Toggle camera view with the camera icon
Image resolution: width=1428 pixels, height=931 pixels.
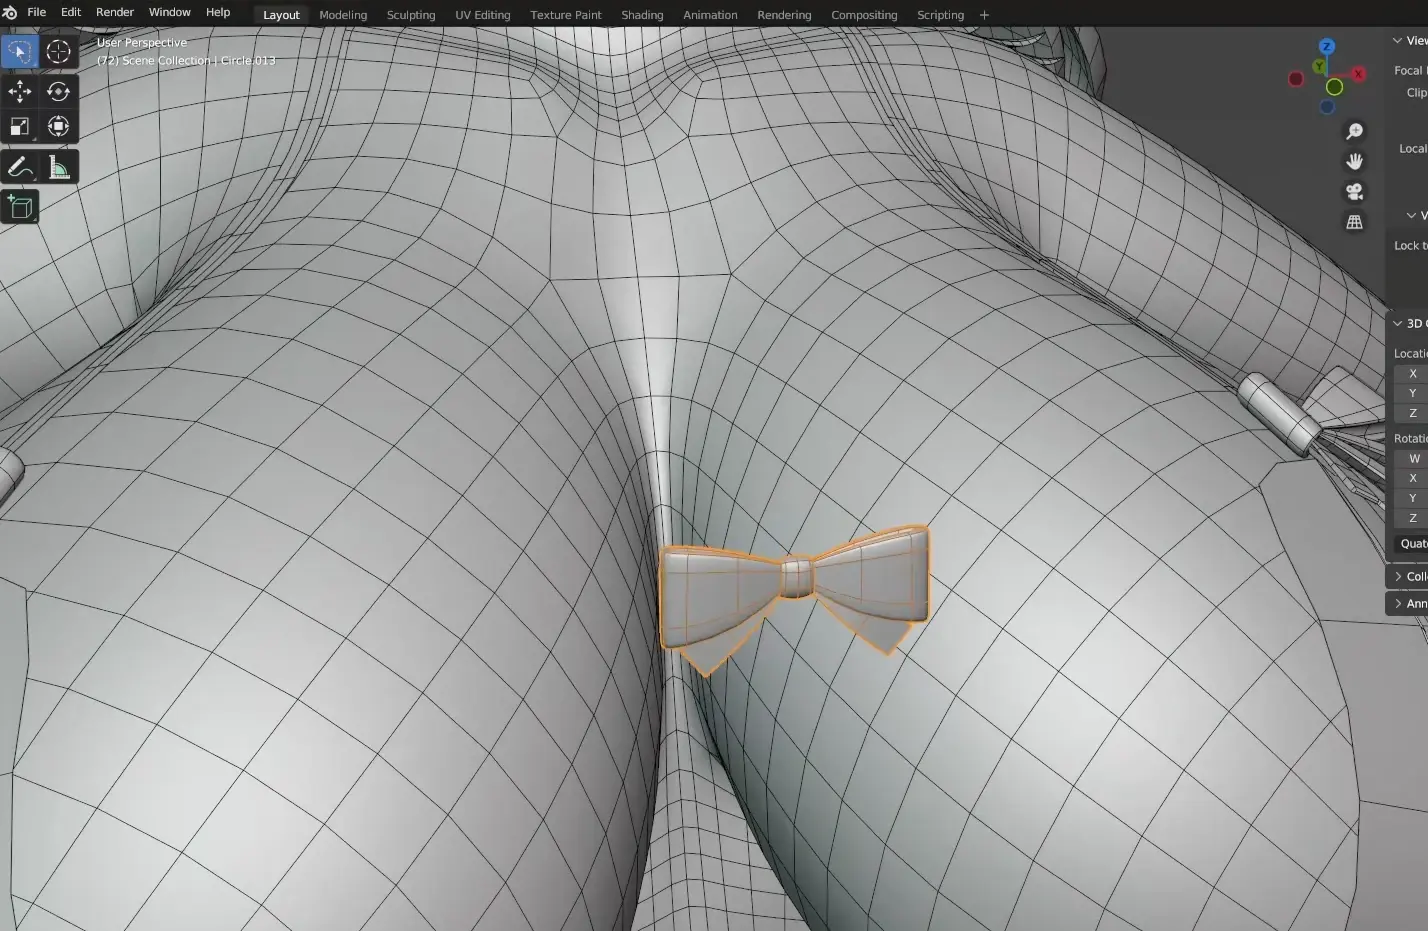point(1354,192)
